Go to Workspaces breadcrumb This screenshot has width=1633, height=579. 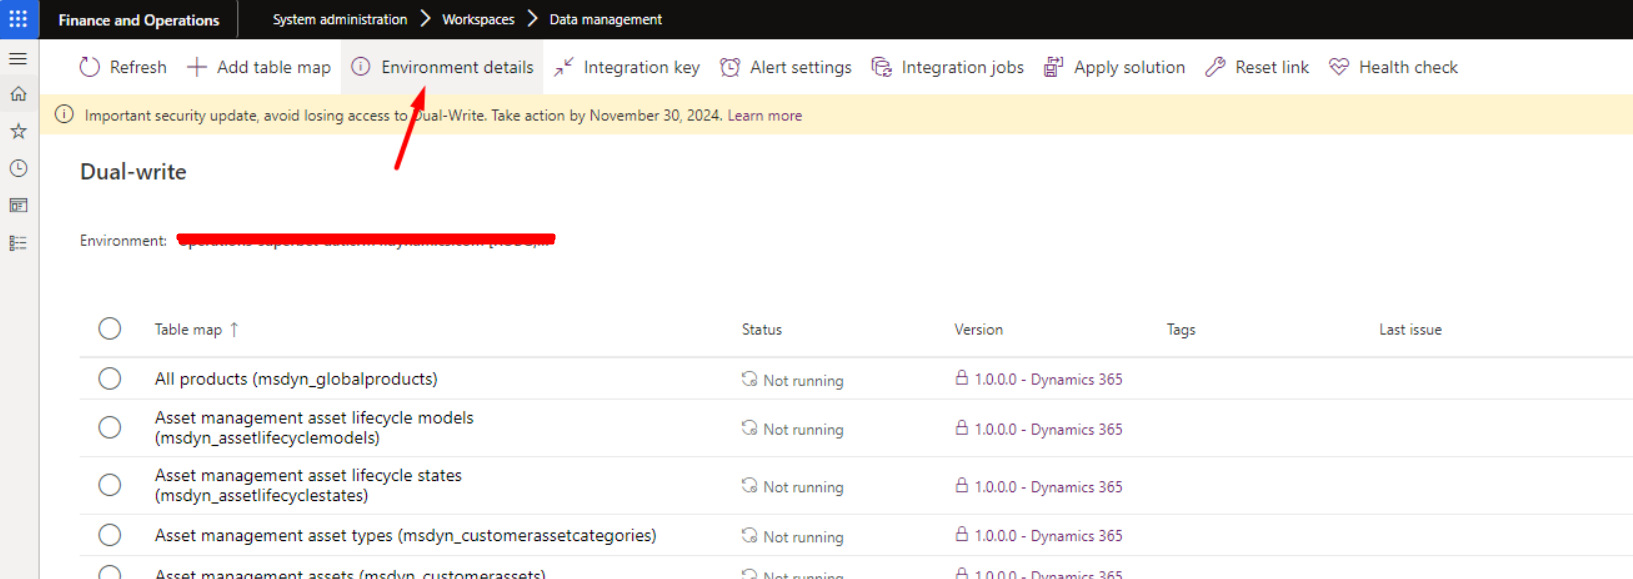[478, 19]
